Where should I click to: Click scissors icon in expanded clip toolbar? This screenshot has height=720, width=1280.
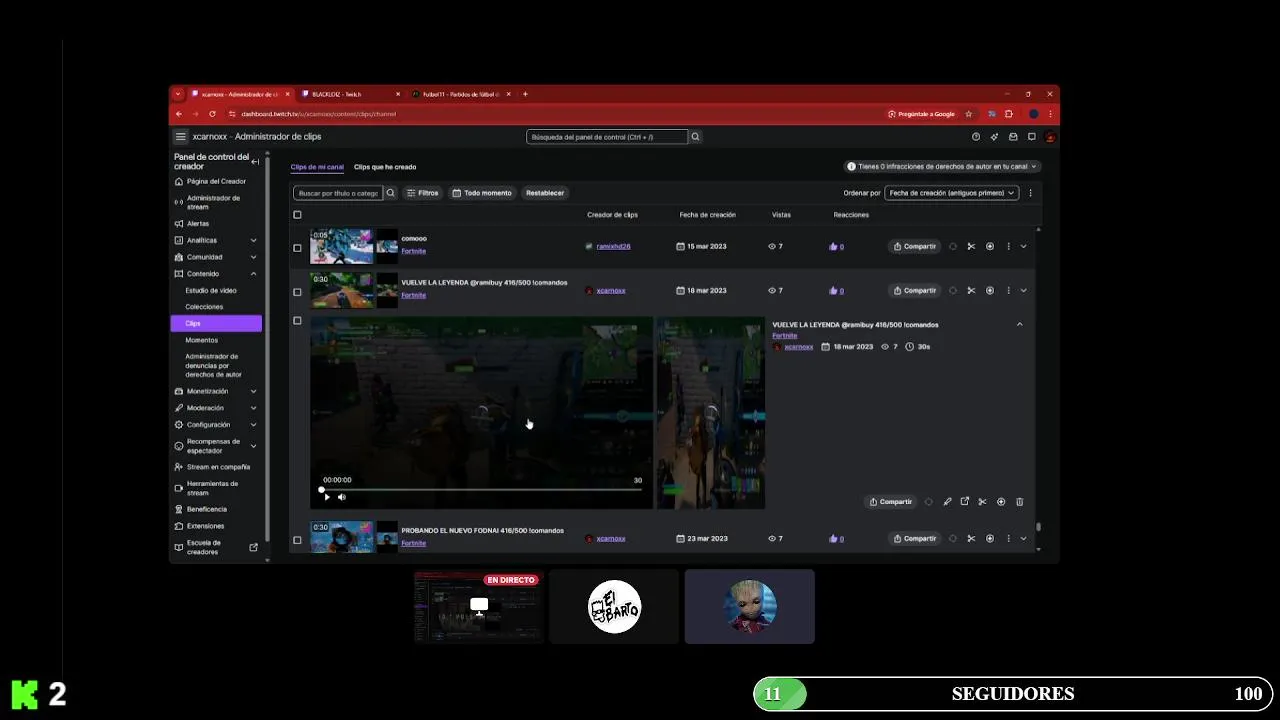coord(983,502)
